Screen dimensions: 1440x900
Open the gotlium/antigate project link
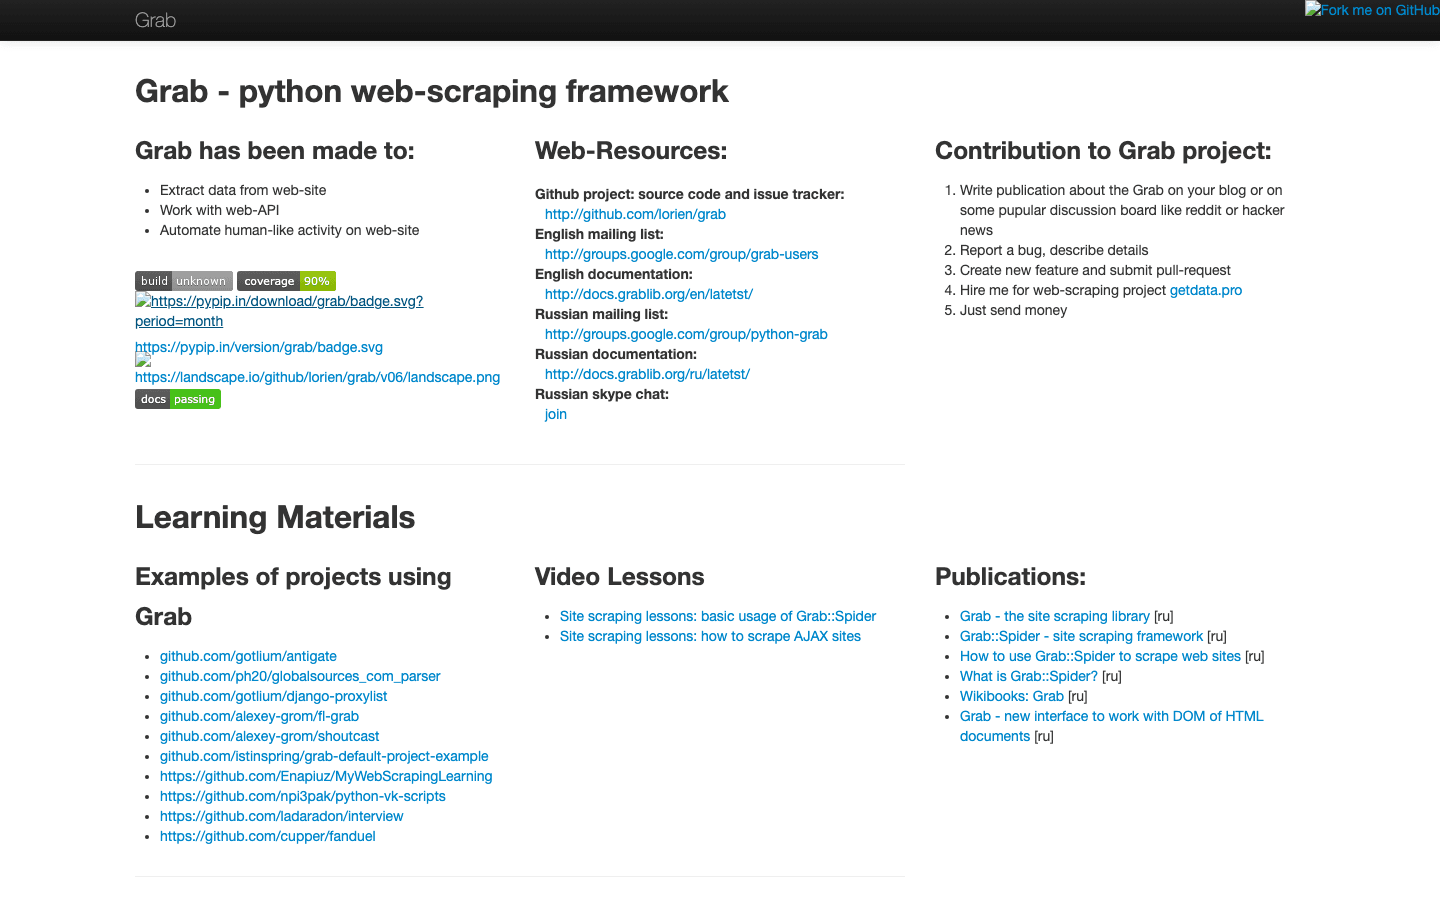tap(248, 656)
